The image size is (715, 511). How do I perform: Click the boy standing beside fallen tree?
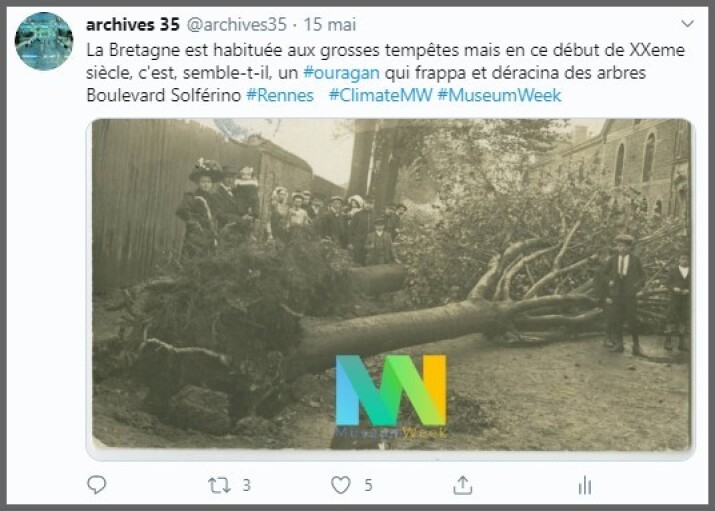click(622, 294)
